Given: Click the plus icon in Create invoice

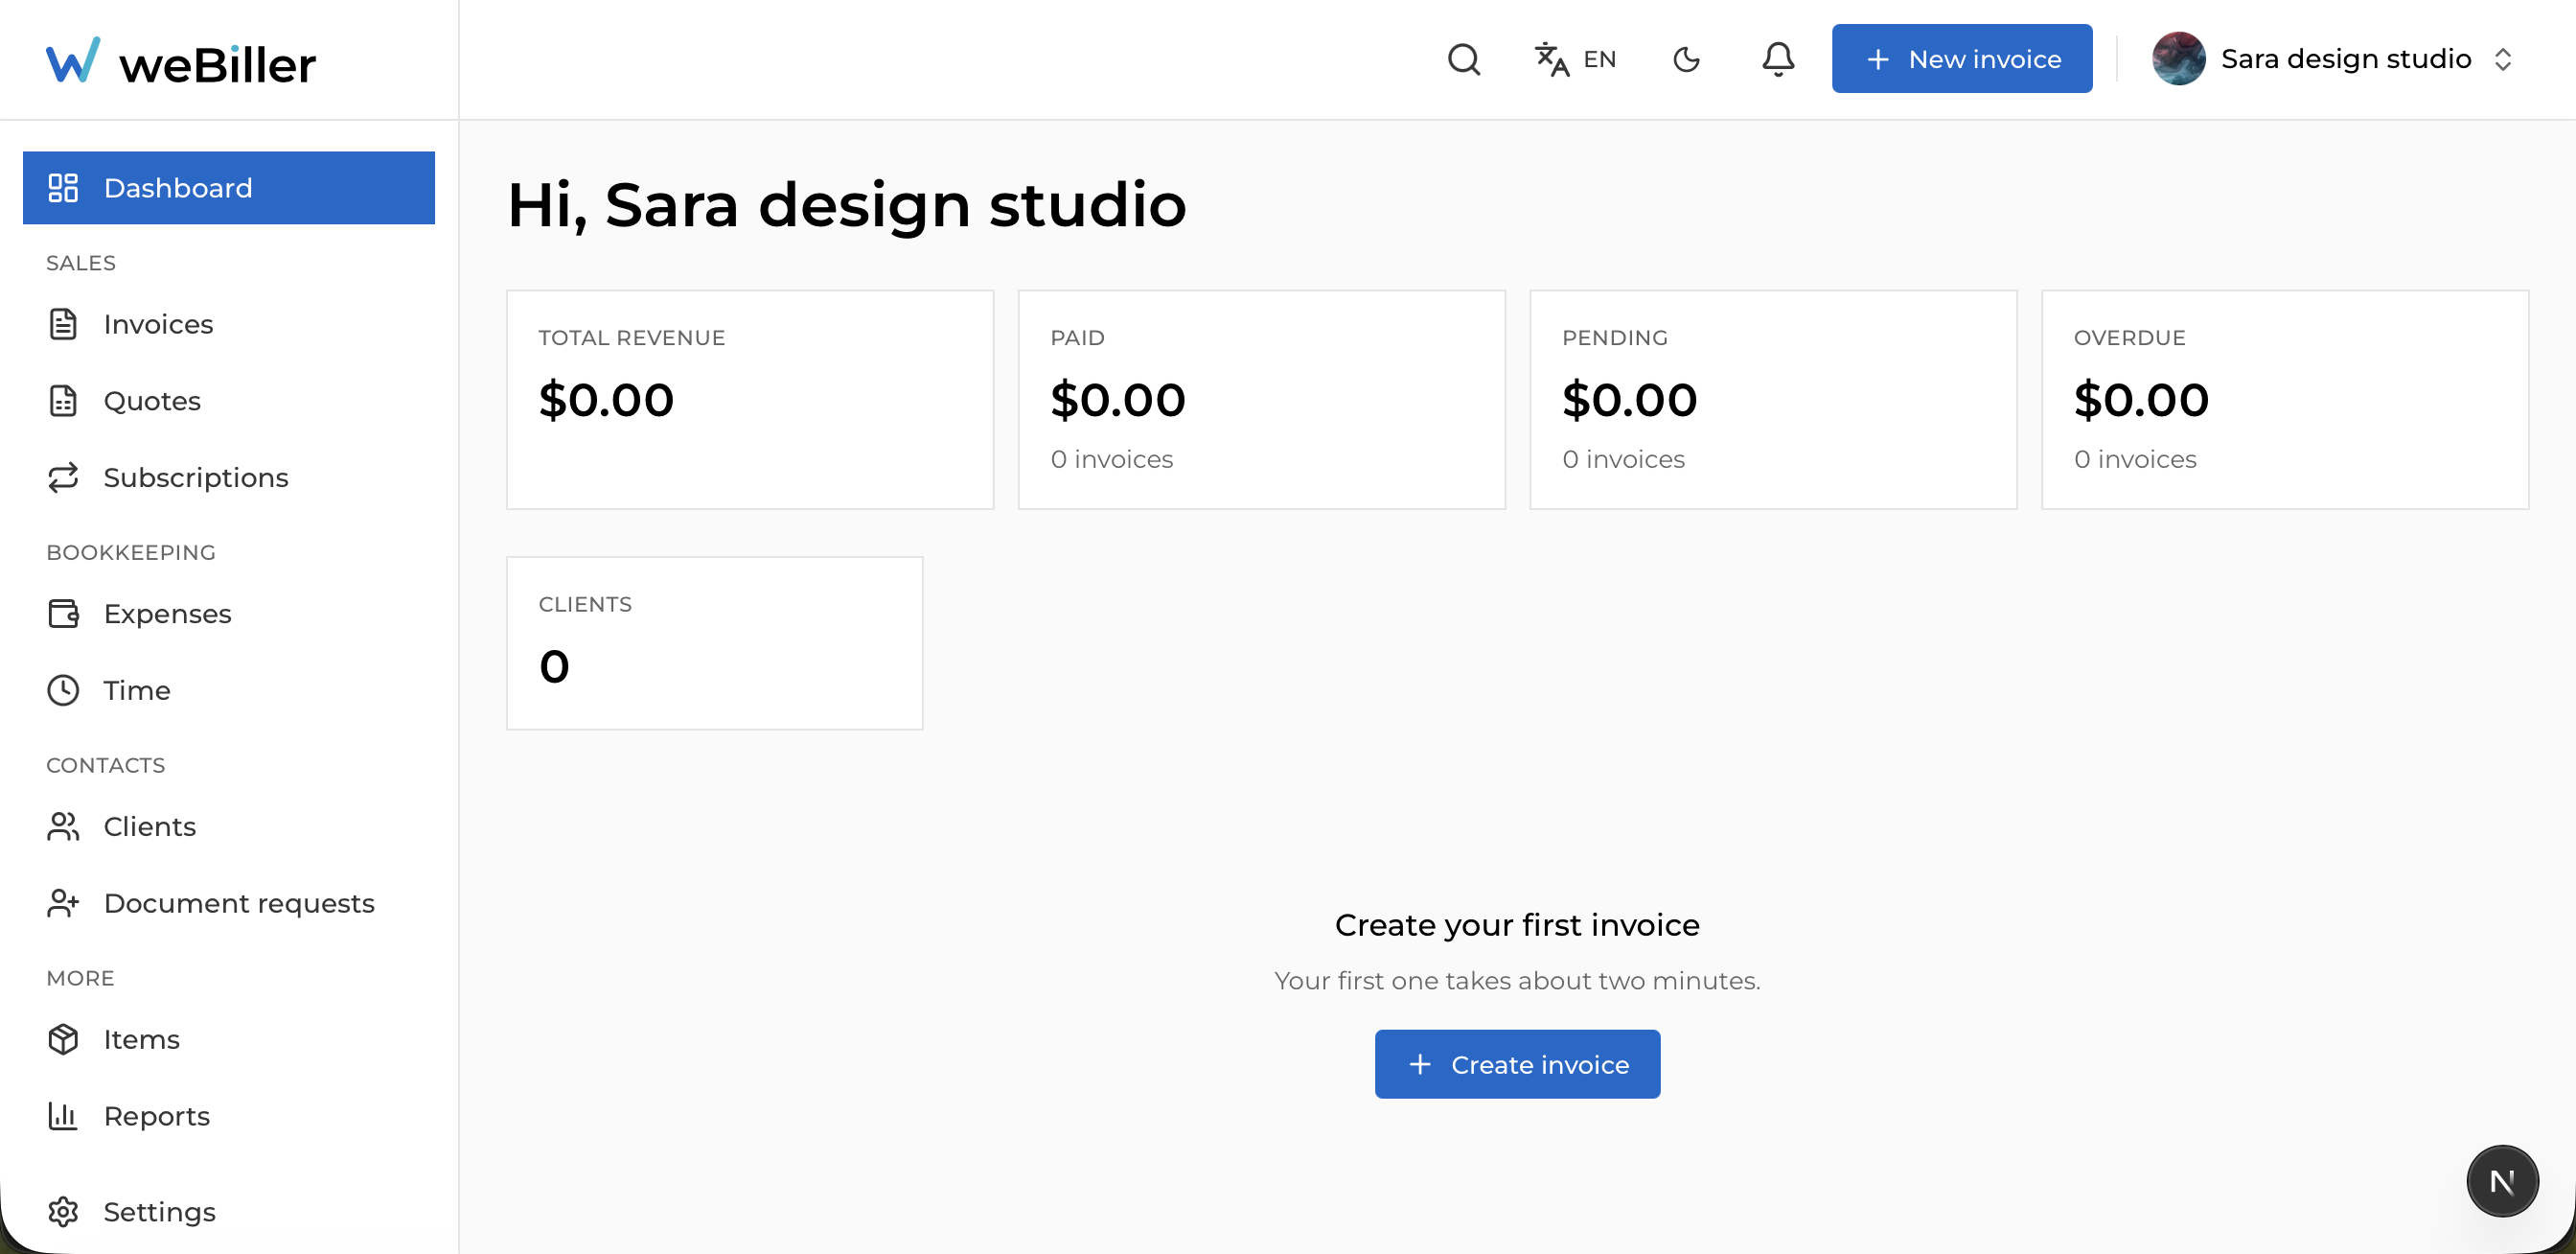Looking at the screenshot, I should [x=1420, y=1064].
